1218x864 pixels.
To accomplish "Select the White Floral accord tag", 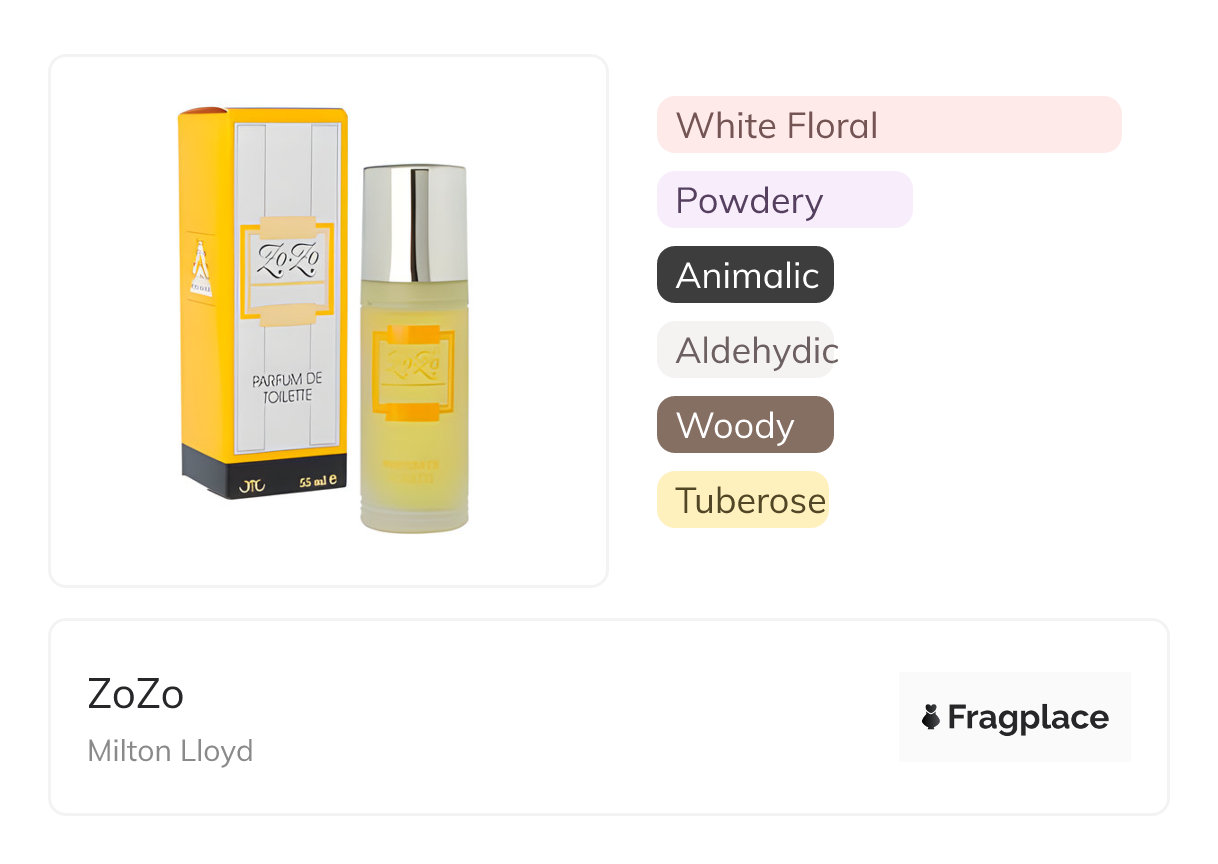I will click(x=889, y=125).
